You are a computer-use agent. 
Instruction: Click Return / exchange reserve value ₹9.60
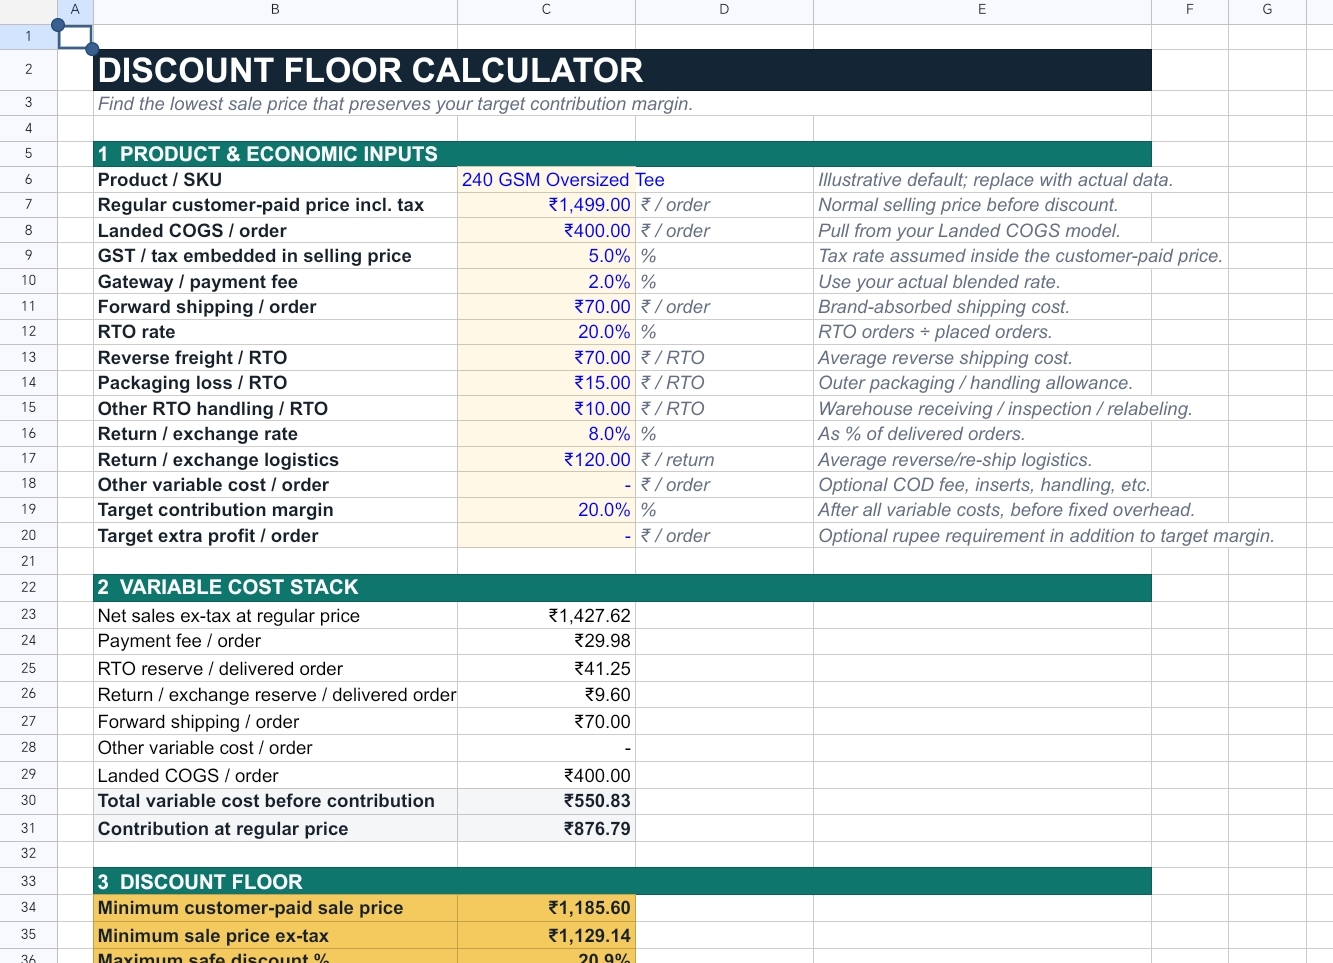546,695
